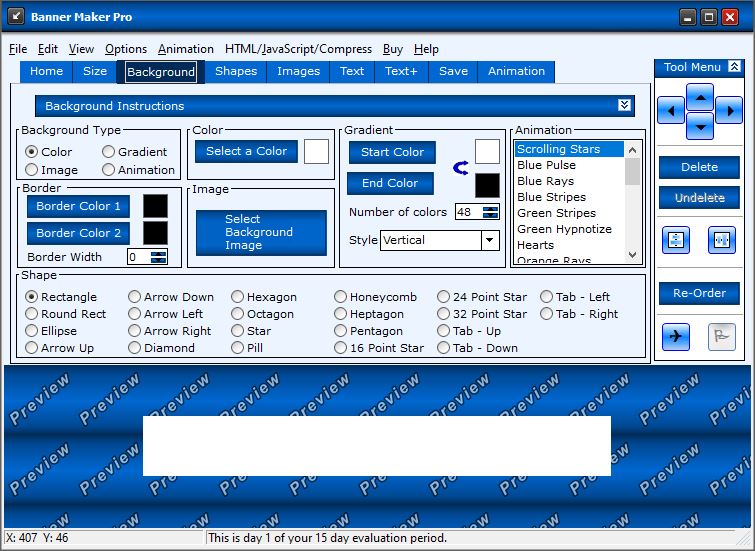Click the Border Width spinner
Image resolution: width=755 pixels, height=551 pixels.
click(x=158, y=257)
